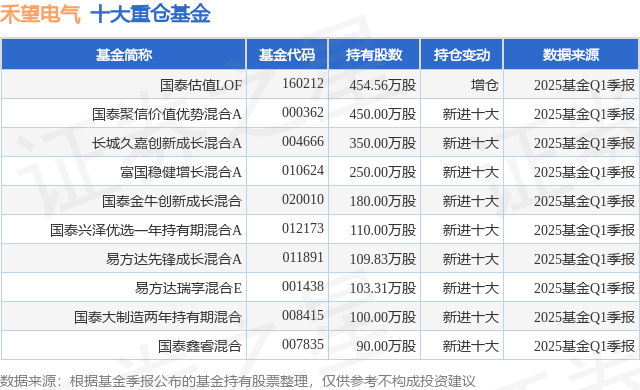Click fund code 007835
640x390 pixels.
point(303,344)
